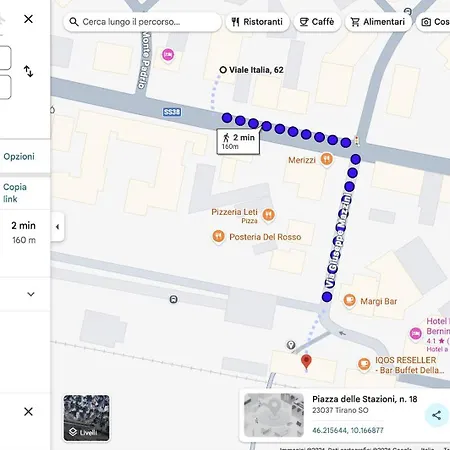Image resolution: width=450 pixels, height=450 pixels.
Task: Open the Opzioni route options link
Action: click(19, 157)
